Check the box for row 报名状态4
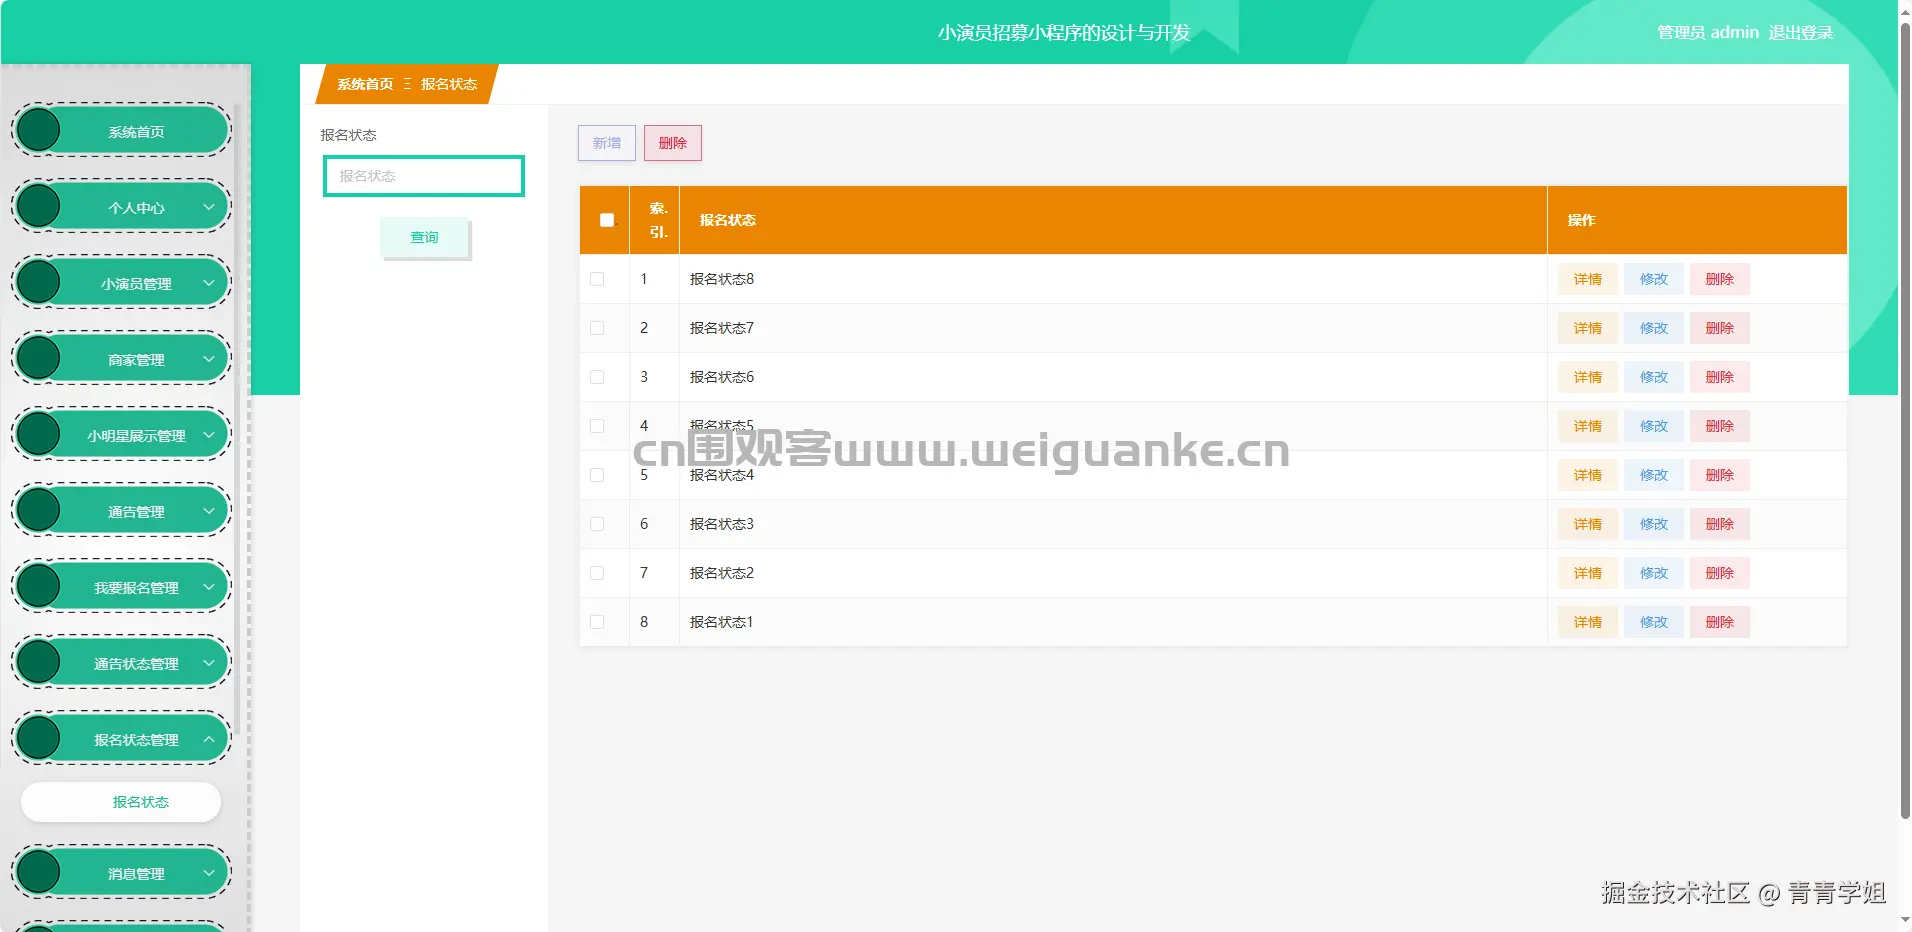 (597, 475)
